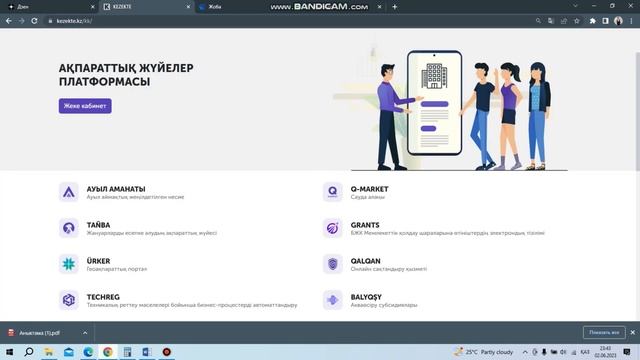Open the TECHREG cube icon
This screenshot has width=640, height=360.
point(69,300)
